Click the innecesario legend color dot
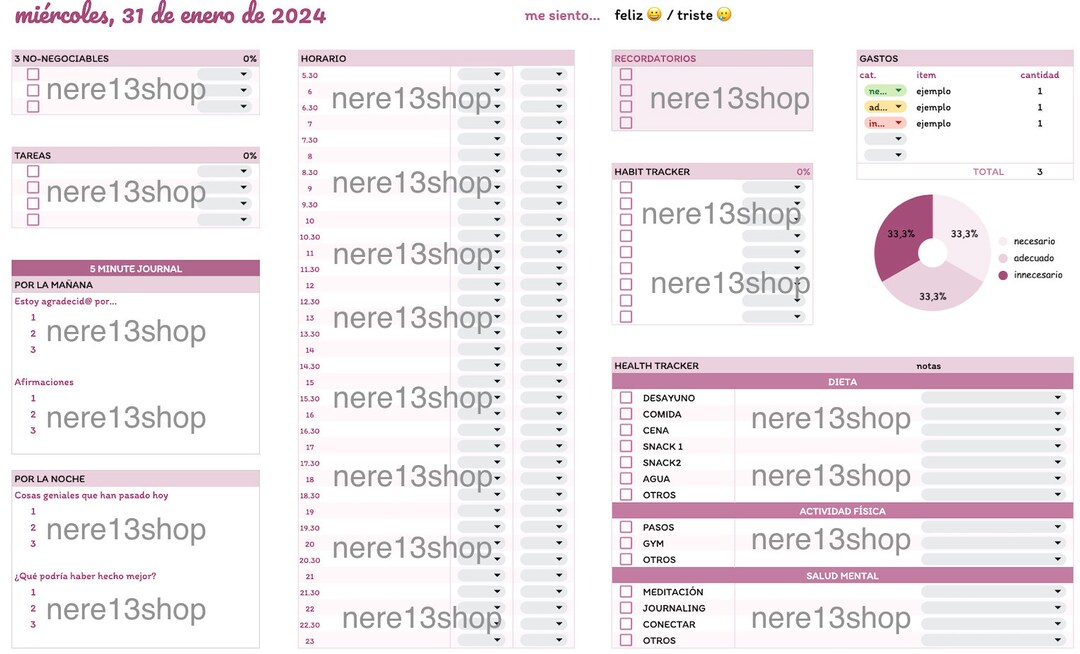Screen dimensions: 1080x654 point(1003,275)
